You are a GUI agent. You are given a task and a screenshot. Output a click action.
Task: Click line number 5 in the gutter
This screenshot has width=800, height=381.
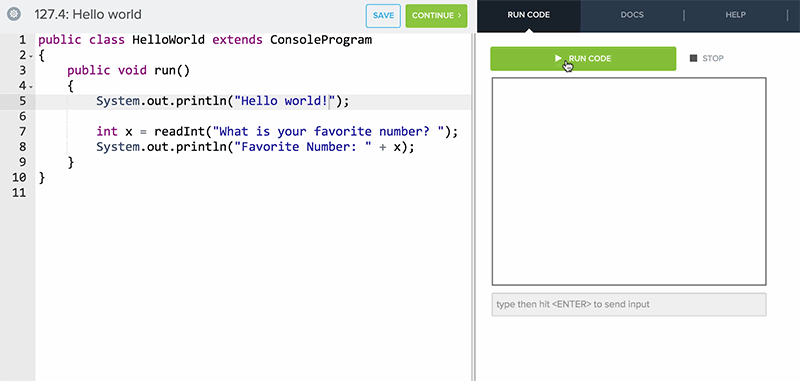click(22, 101)
